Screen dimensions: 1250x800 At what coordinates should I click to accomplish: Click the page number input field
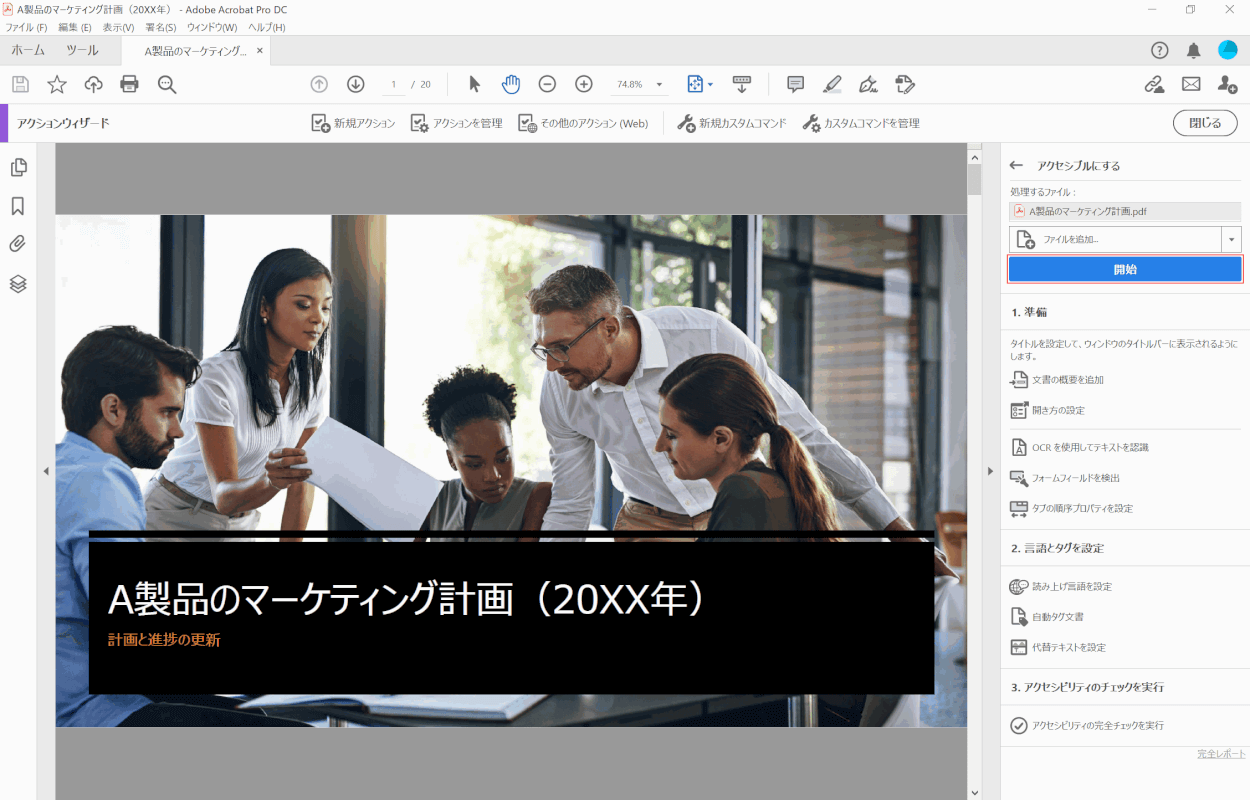pos(395,85)
